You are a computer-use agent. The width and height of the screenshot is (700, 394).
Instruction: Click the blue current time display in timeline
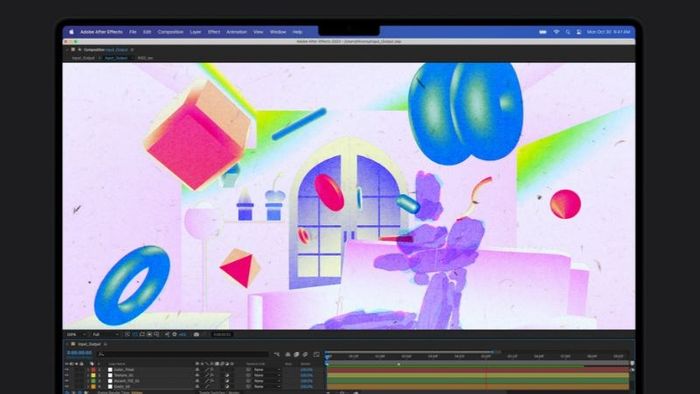pyautogui.click(x=79, y=353)
